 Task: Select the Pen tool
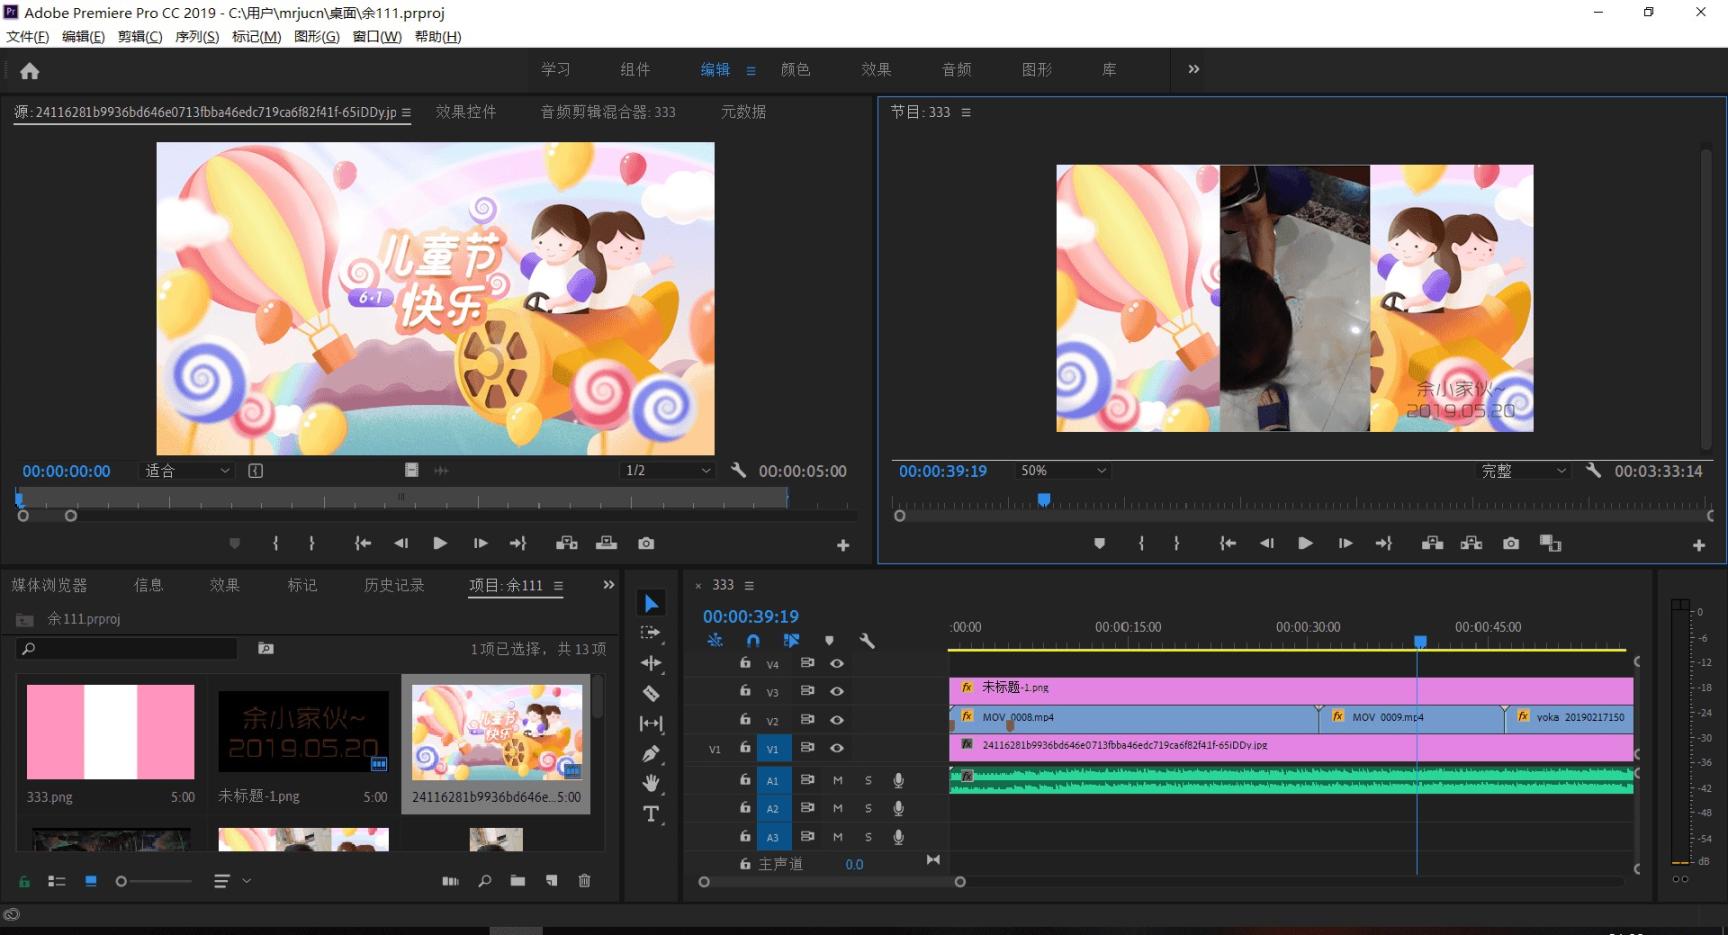click(x=651, y=753)
